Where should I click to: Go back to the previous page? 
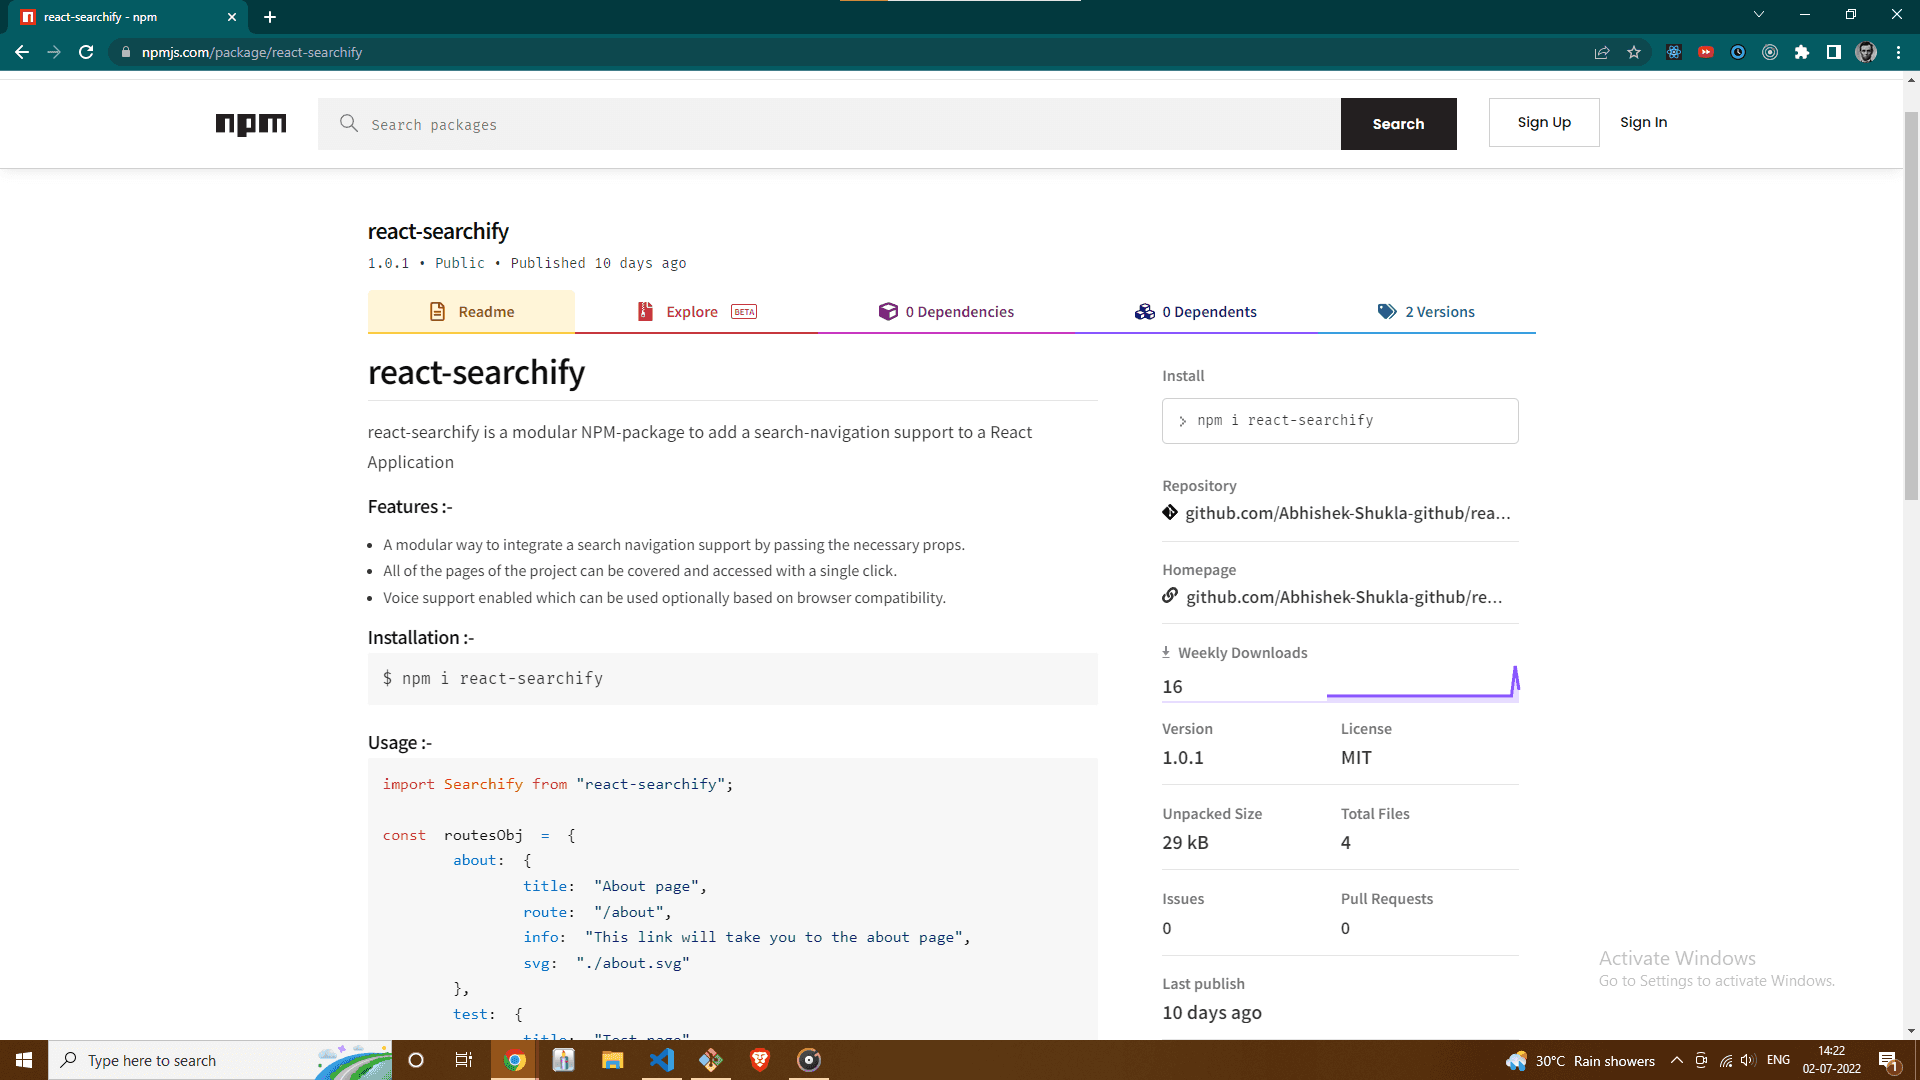point(22,52)
